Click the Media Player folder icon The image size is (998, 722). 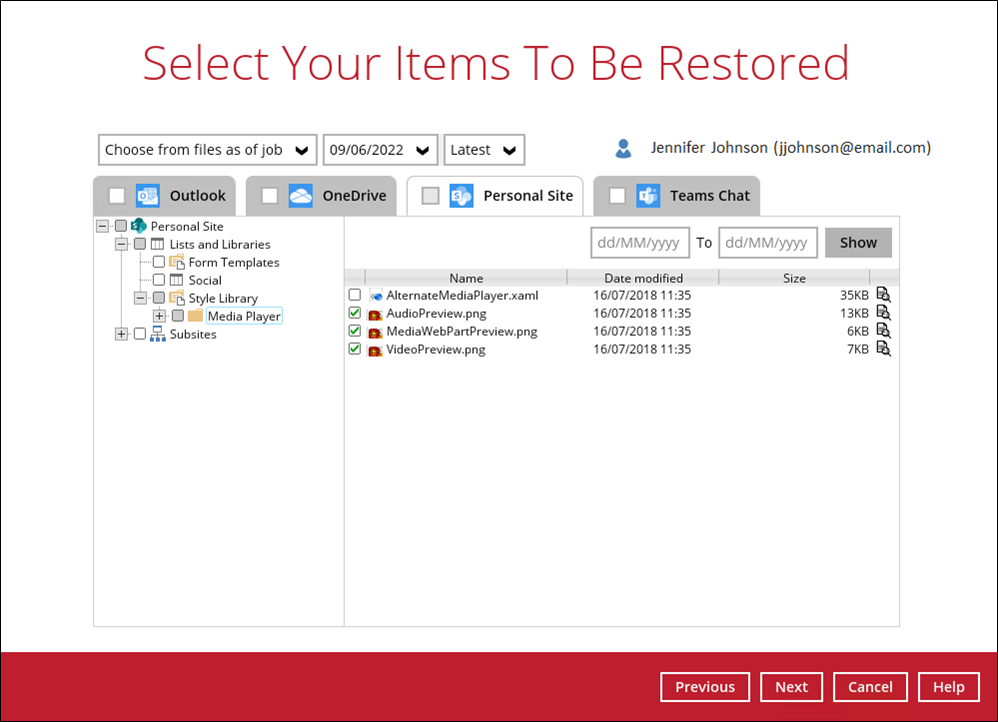click(195, 316)
